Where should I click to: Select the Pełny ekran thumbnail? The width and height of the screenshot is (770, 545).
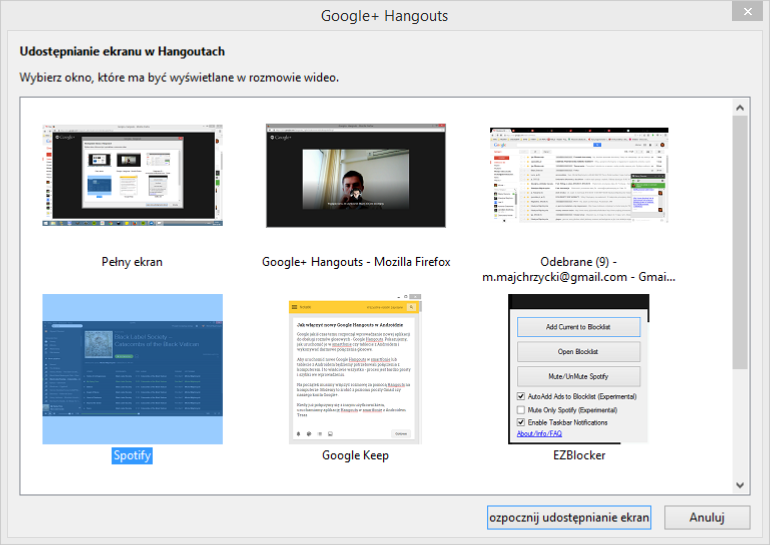[133, 175]
